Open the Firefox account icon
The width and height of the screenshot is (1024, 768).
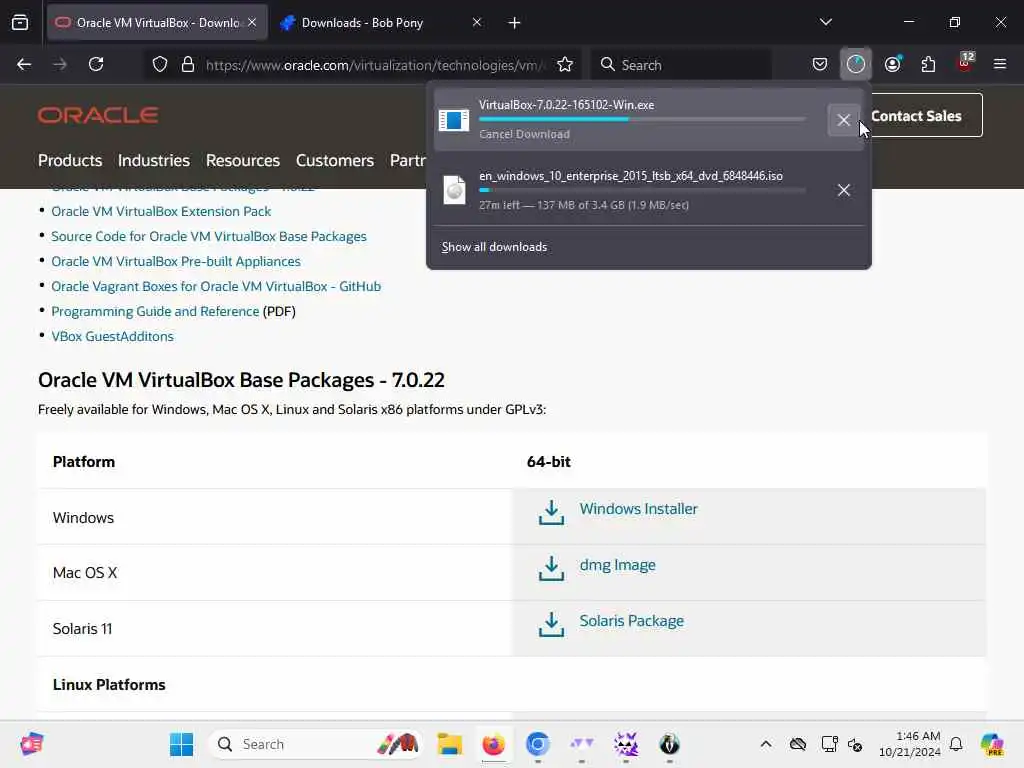(892, 64)
